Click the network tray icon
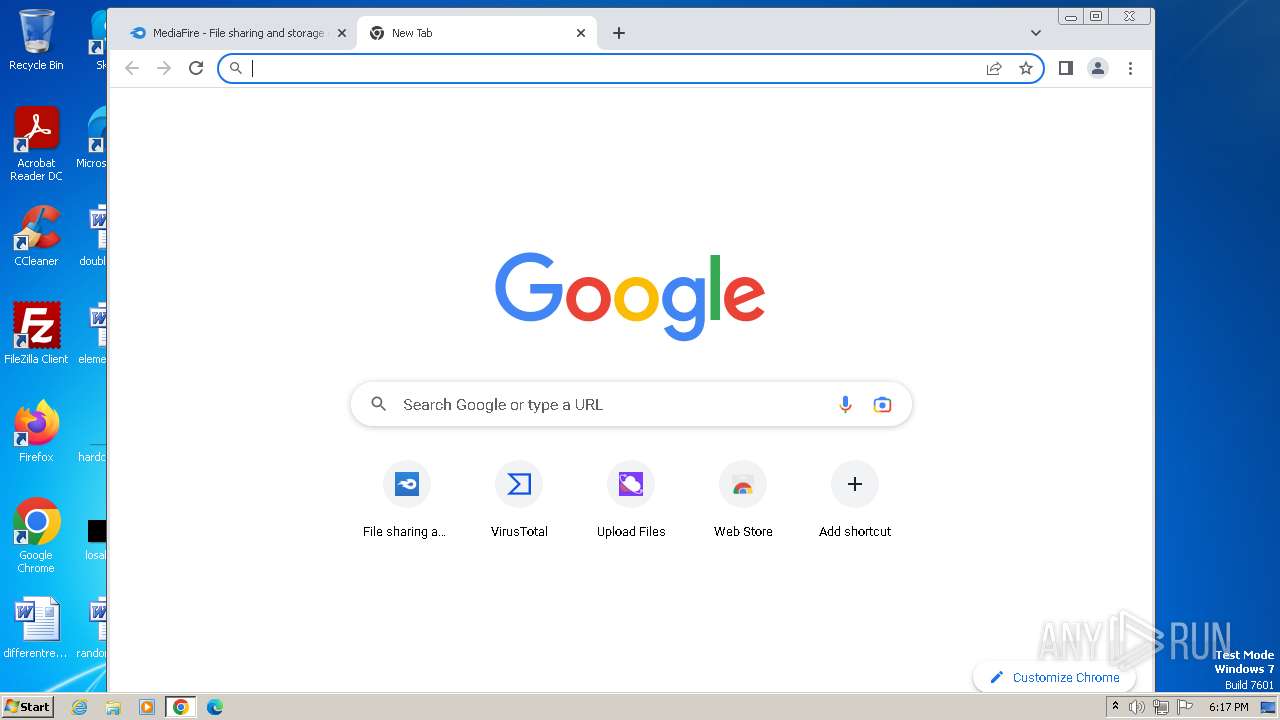Viewport: 1280px width, 720px height. (x=1160, y=707)
